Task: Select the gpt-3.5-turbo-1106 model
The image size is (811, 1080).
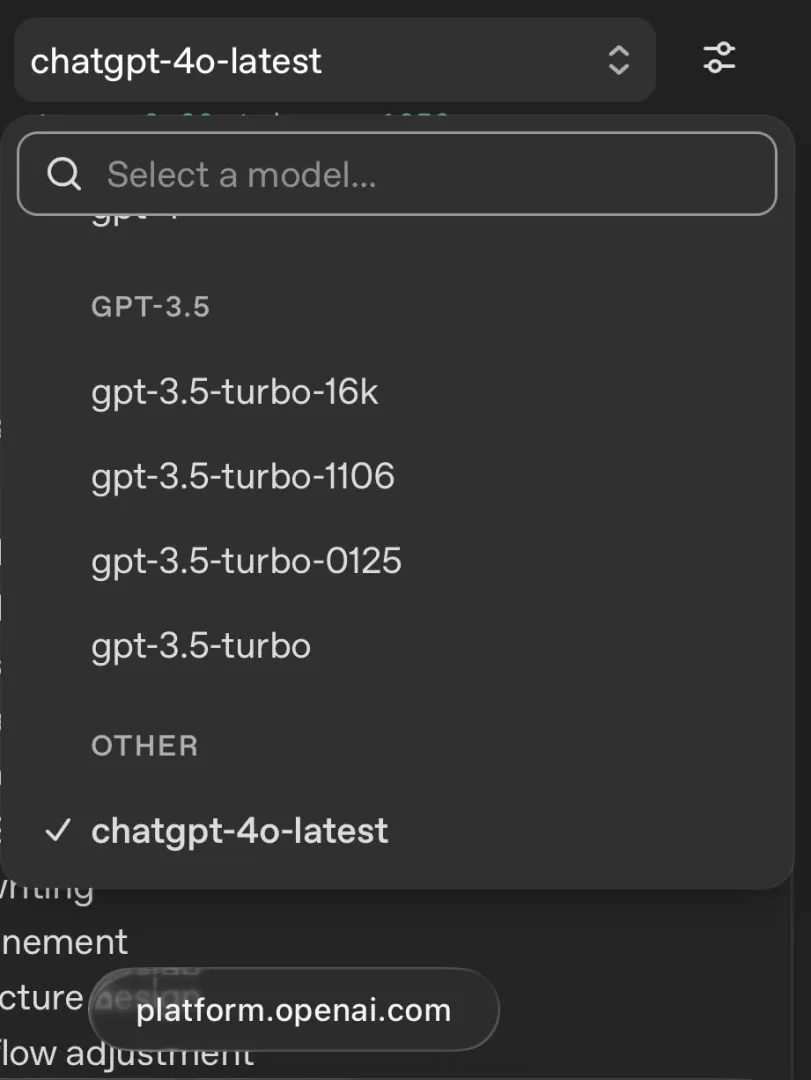Action: tap(243, 477)
